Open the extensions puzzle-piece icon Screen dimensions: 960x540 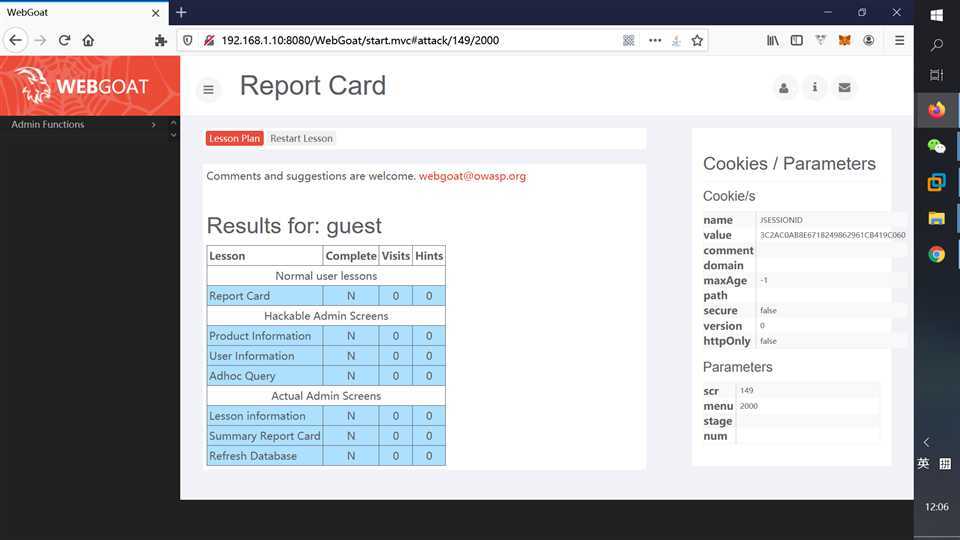(160, 40)
